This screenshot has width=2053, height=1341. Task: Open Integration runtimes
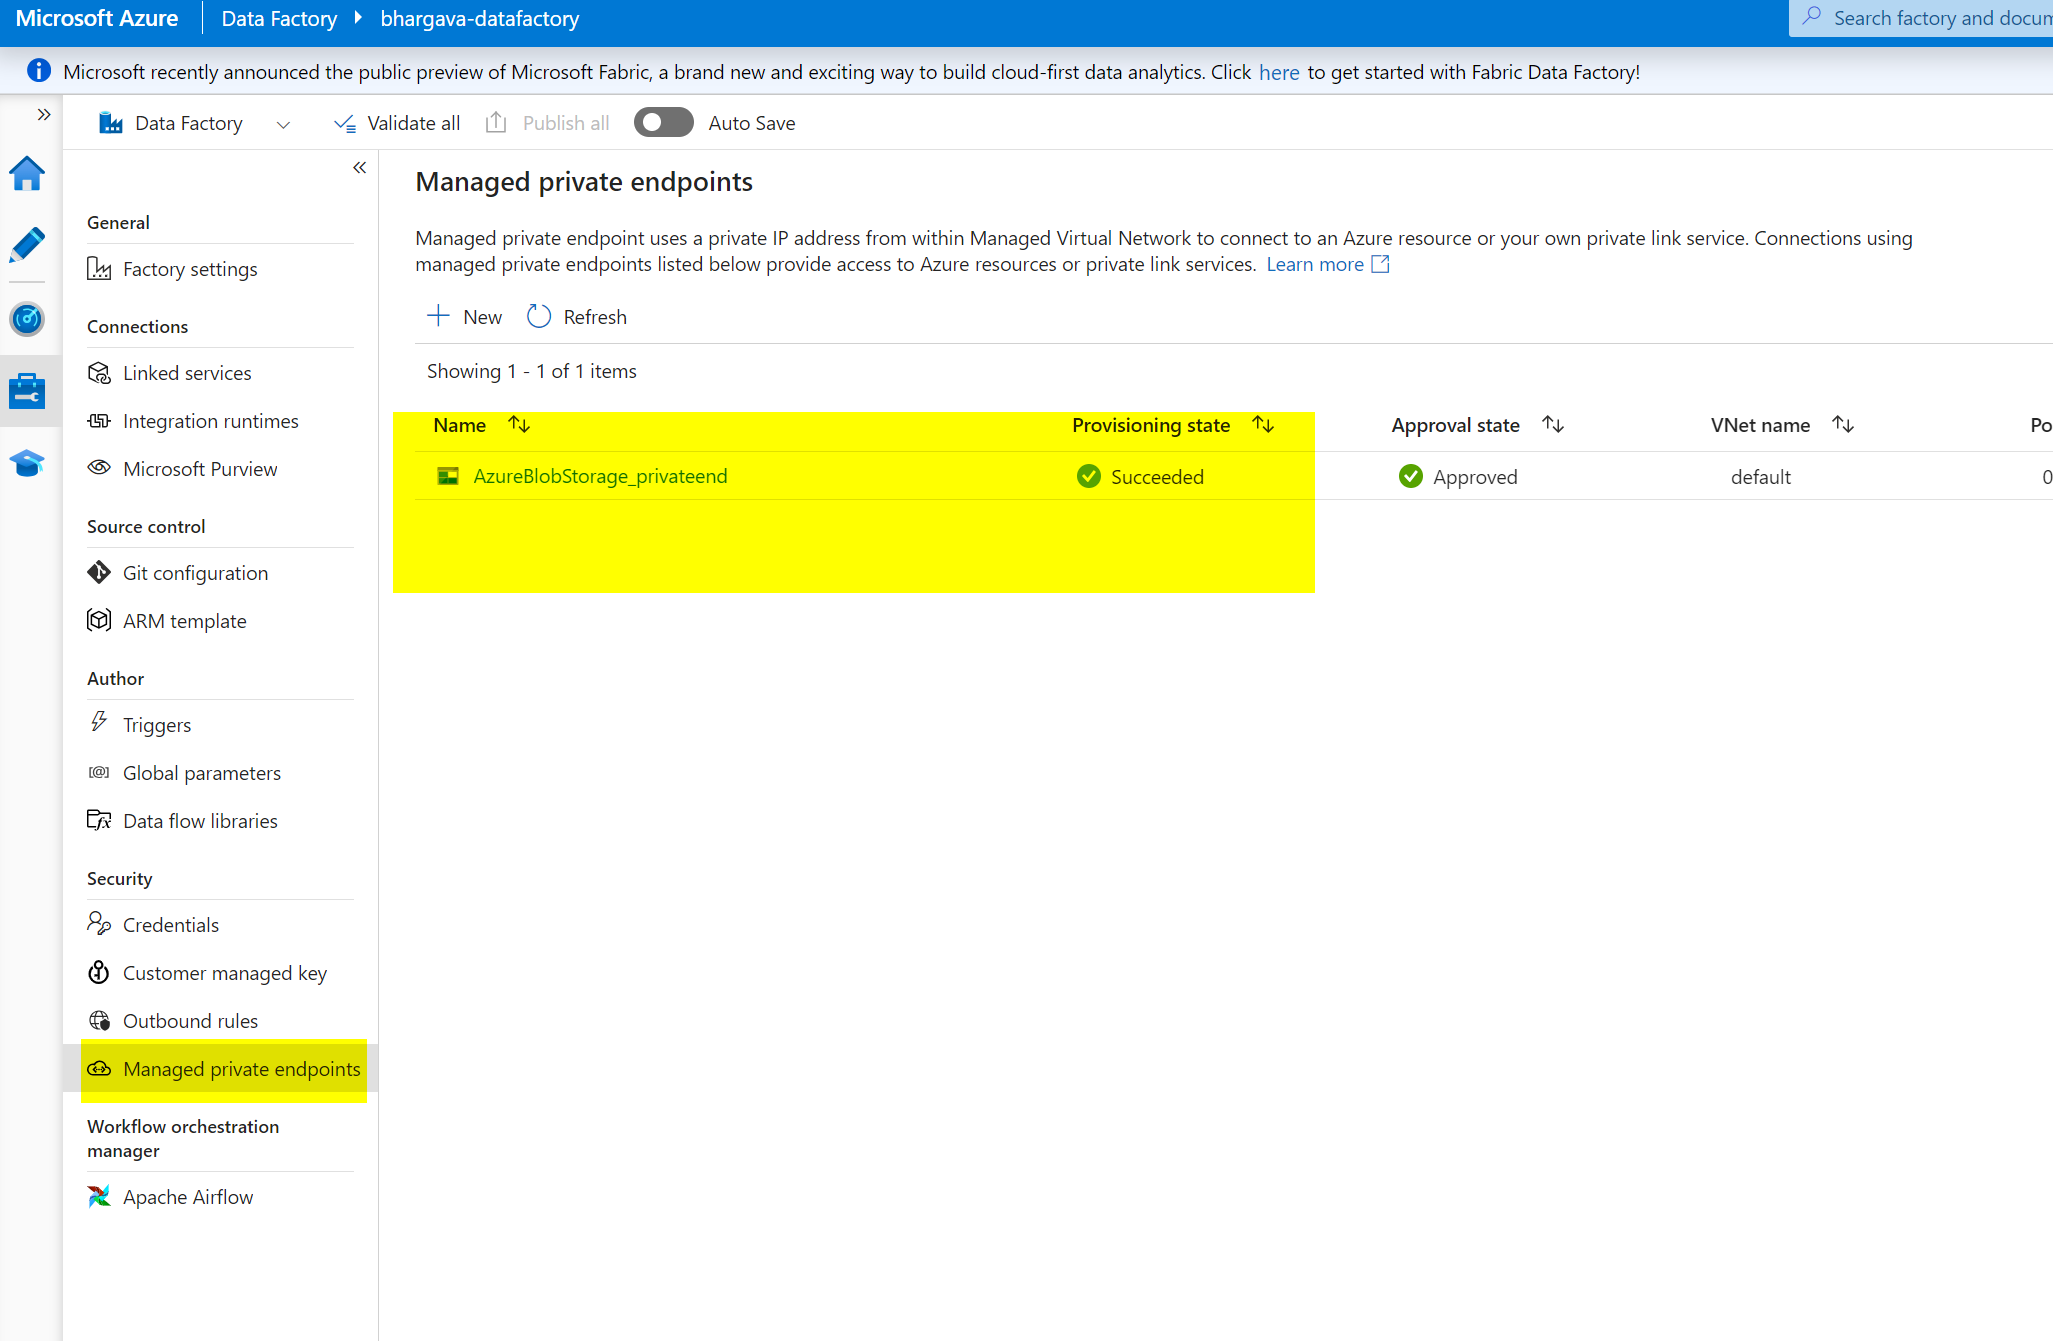point(210,420)
